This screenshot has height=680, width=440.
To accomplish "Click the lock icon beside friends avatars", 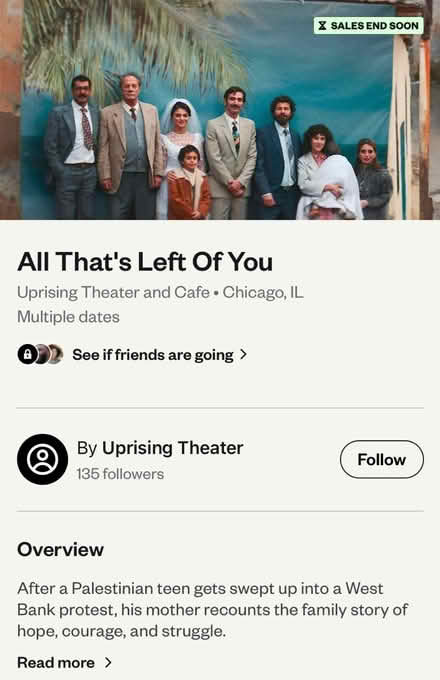I will coord(27,354).
